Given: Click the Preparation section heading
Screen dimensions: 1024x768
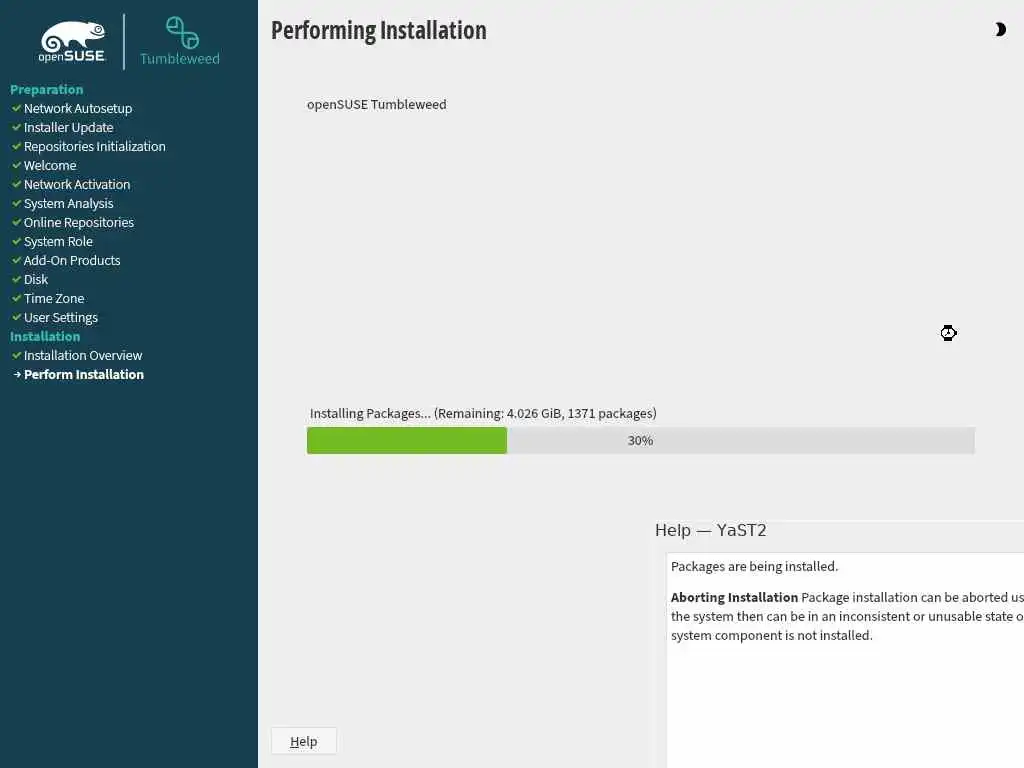Looking at the screenshot, I should coord(46,89).
